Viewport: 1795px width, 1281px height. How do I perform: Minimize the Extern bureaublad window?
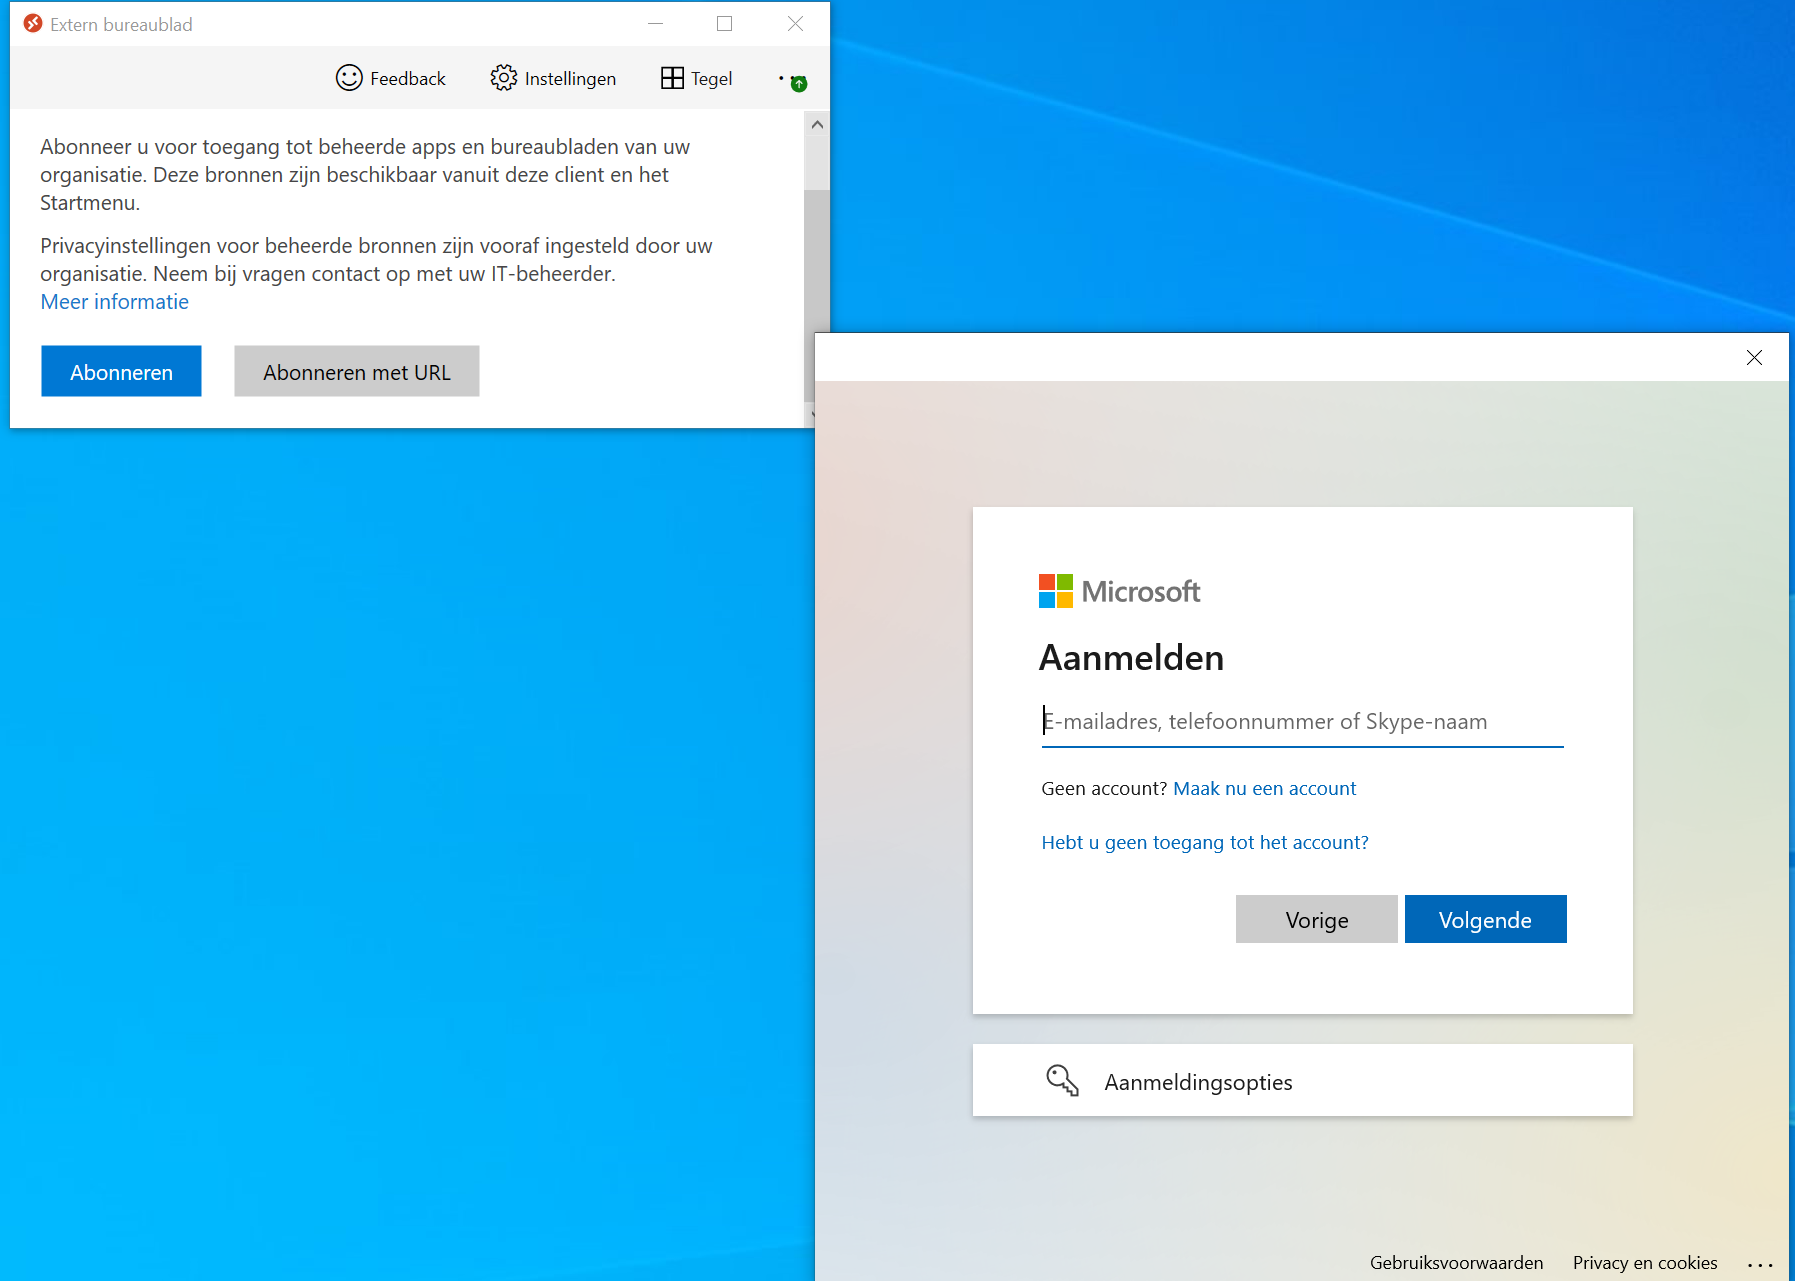coord(656,24)
